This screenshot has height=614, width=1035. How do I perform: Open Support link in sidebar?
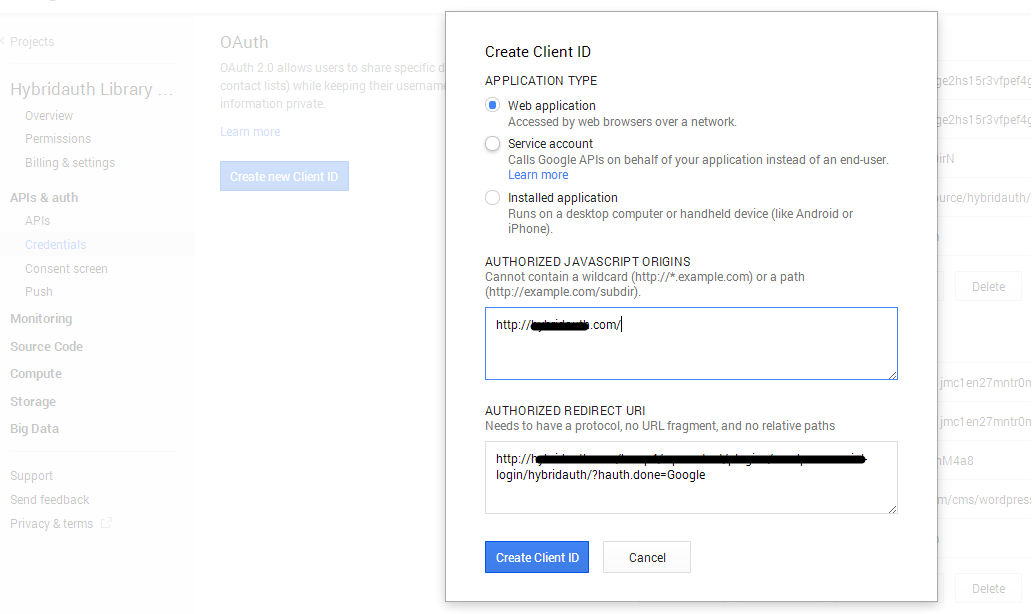31,476
